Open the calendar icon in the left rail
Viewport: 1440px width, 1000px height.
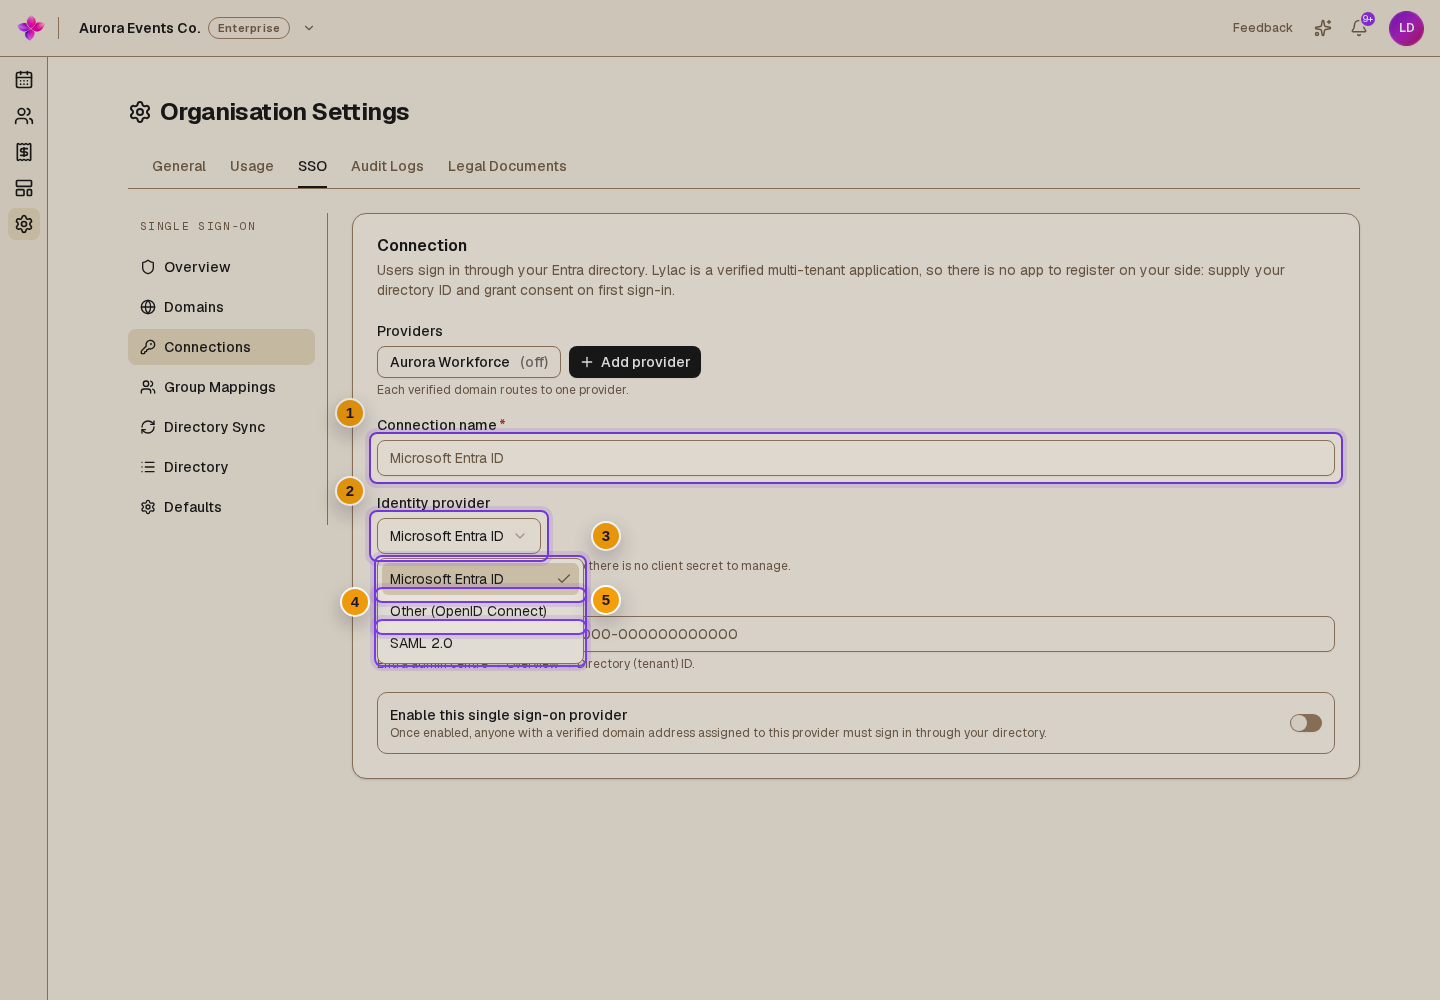click(x=24, y=80)
